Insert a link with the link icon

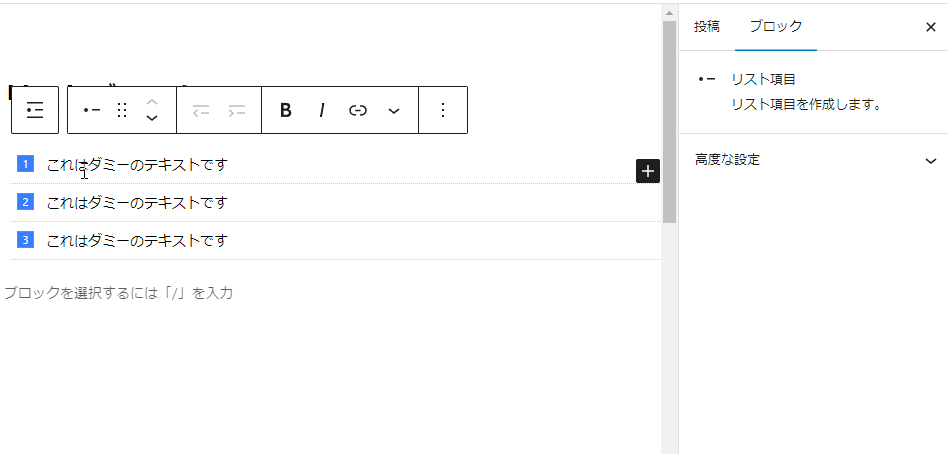pos(358,110)
